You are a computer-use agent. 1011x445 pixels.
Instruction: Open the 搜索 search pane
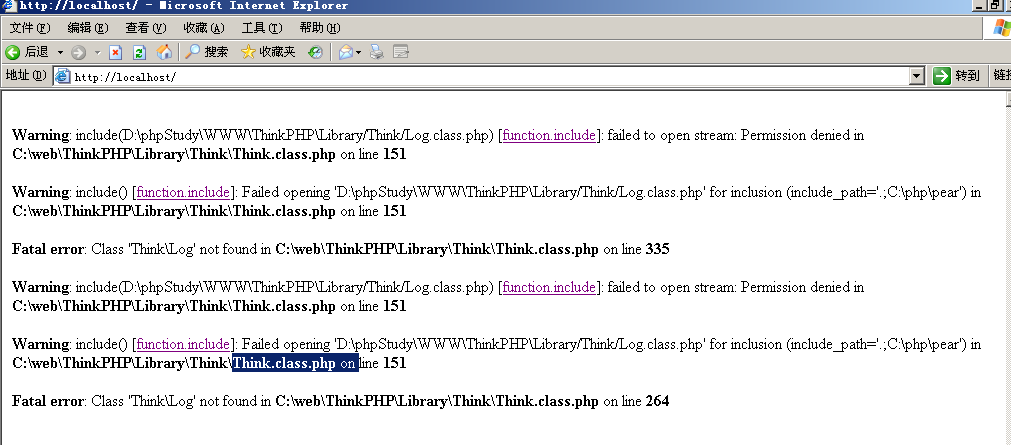(206, 52)
